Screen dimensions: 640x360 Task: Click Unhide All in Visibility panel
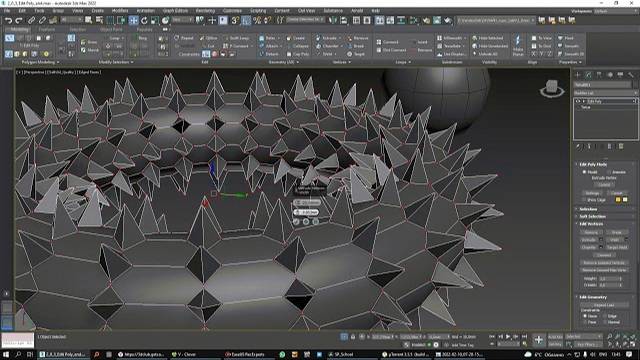tap(484, 54)
